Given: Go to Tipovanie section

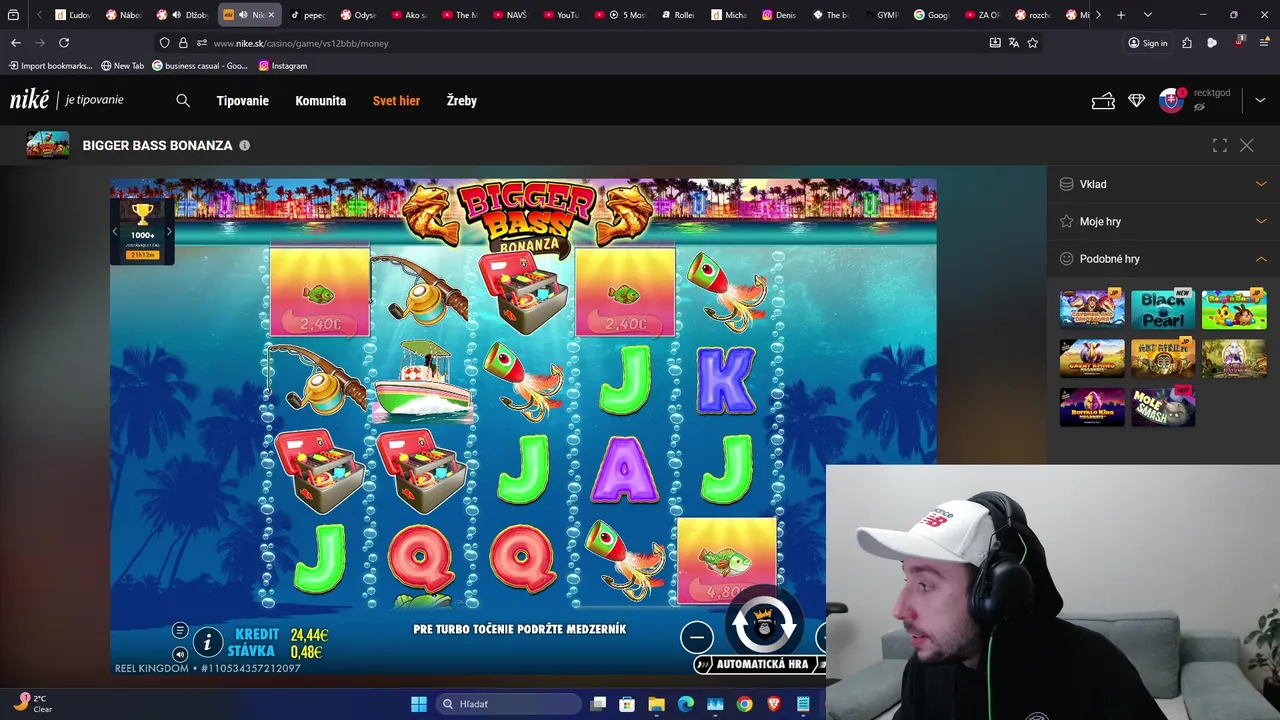Looking at the screenshot, I should [x=243, y=101].
